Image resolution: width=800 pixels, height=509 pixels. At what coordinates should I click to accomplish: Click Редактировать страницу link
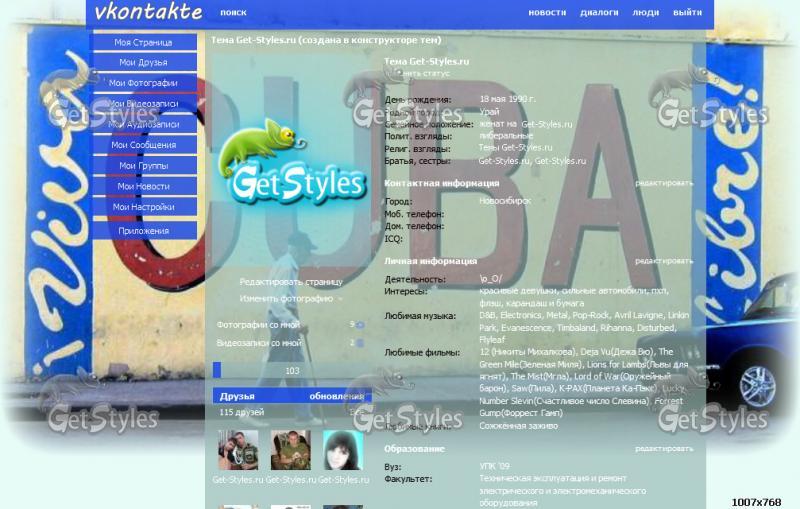pyautogui.click(x=291, y=282)
